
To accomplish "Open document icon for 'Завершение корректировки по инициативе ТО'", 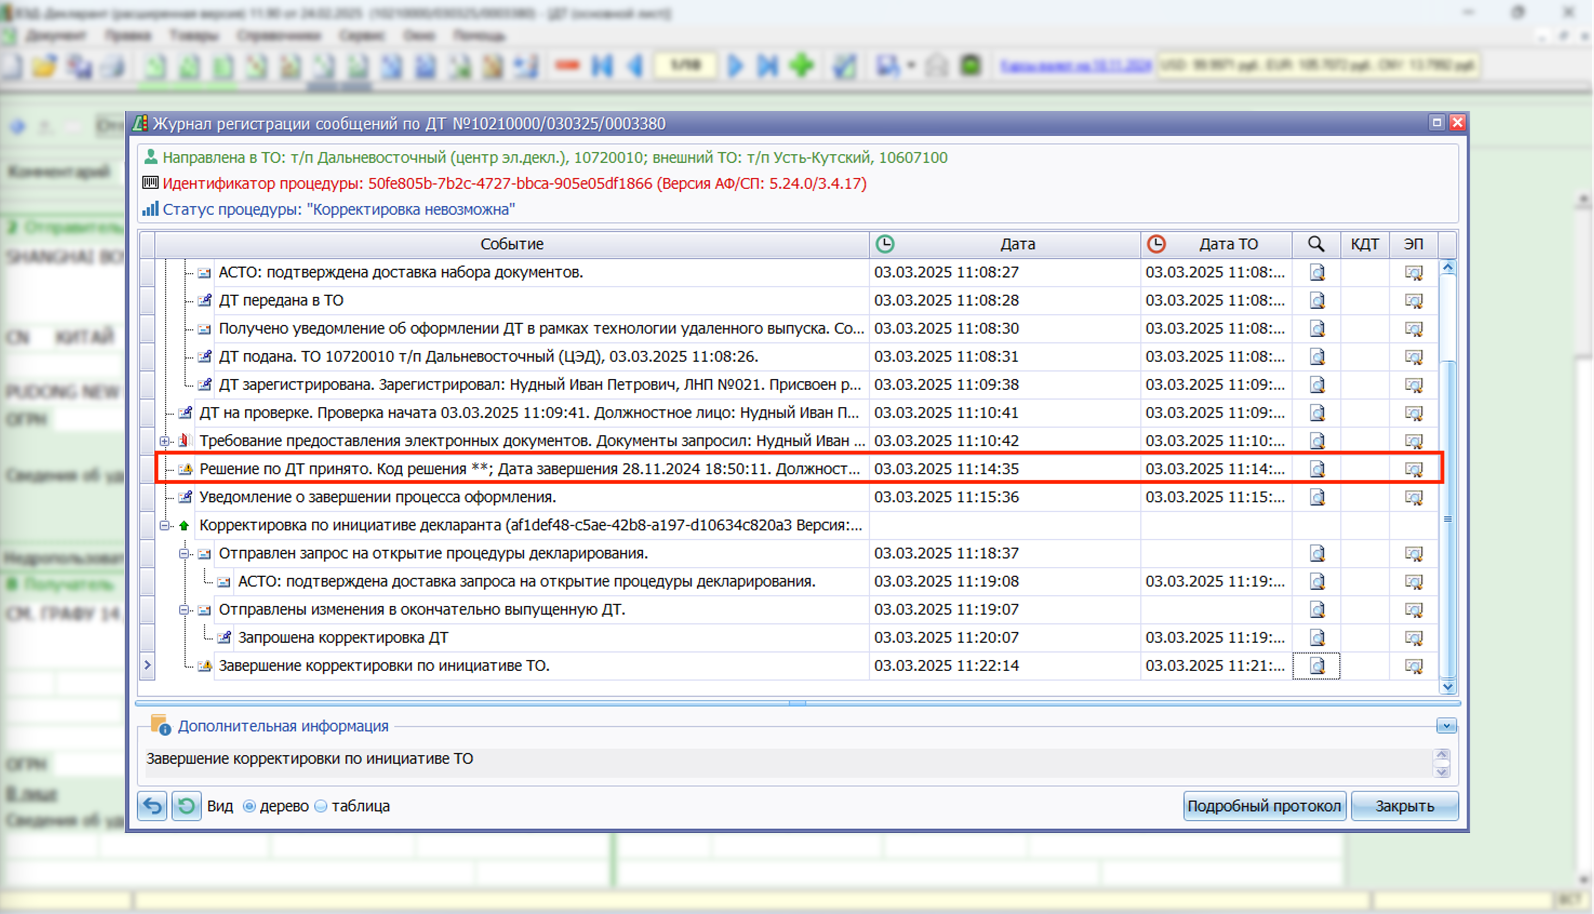I will tap(1317, 666).
